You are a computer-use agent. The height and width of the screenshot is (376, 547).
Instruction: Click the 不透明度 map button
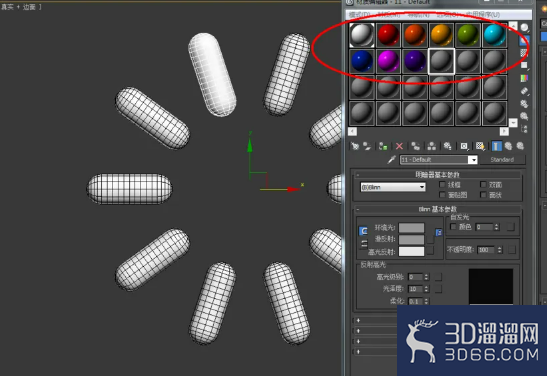(512, 250)
